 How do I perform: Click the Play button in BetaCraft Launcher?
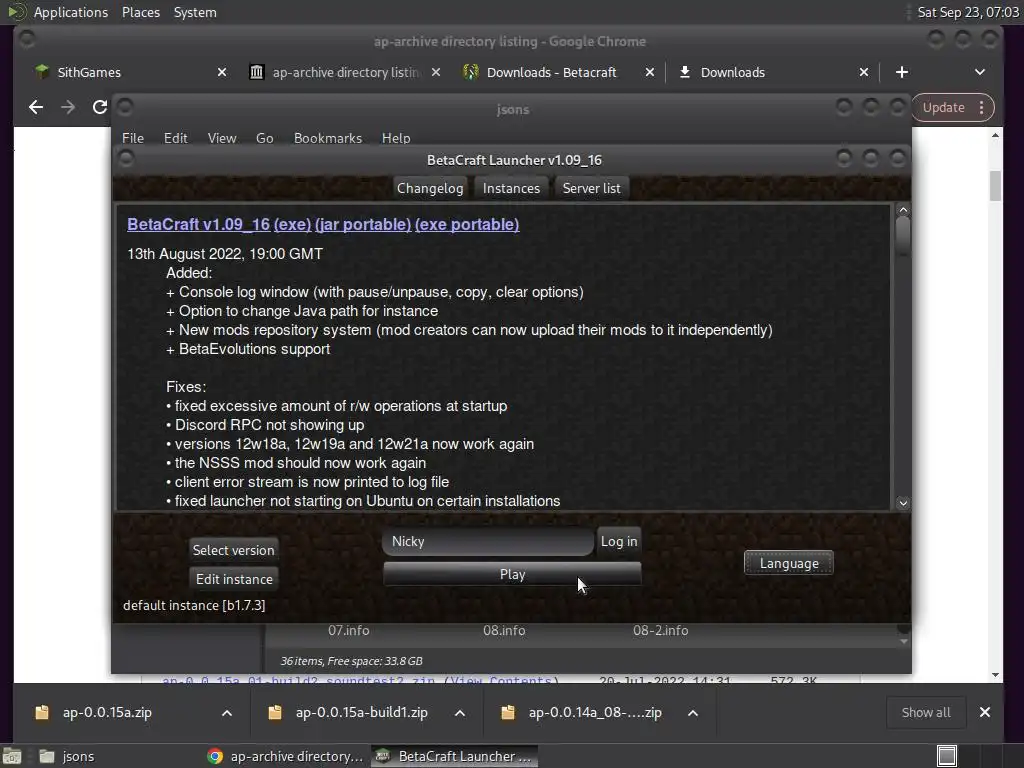click(512, 574)
